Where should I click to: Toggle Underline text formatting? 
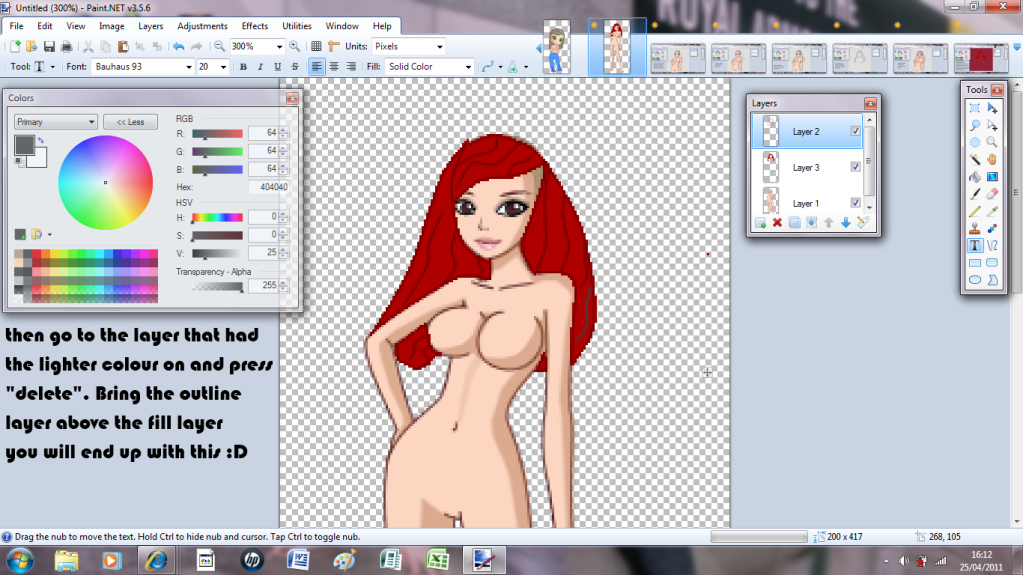pos(277,67)
